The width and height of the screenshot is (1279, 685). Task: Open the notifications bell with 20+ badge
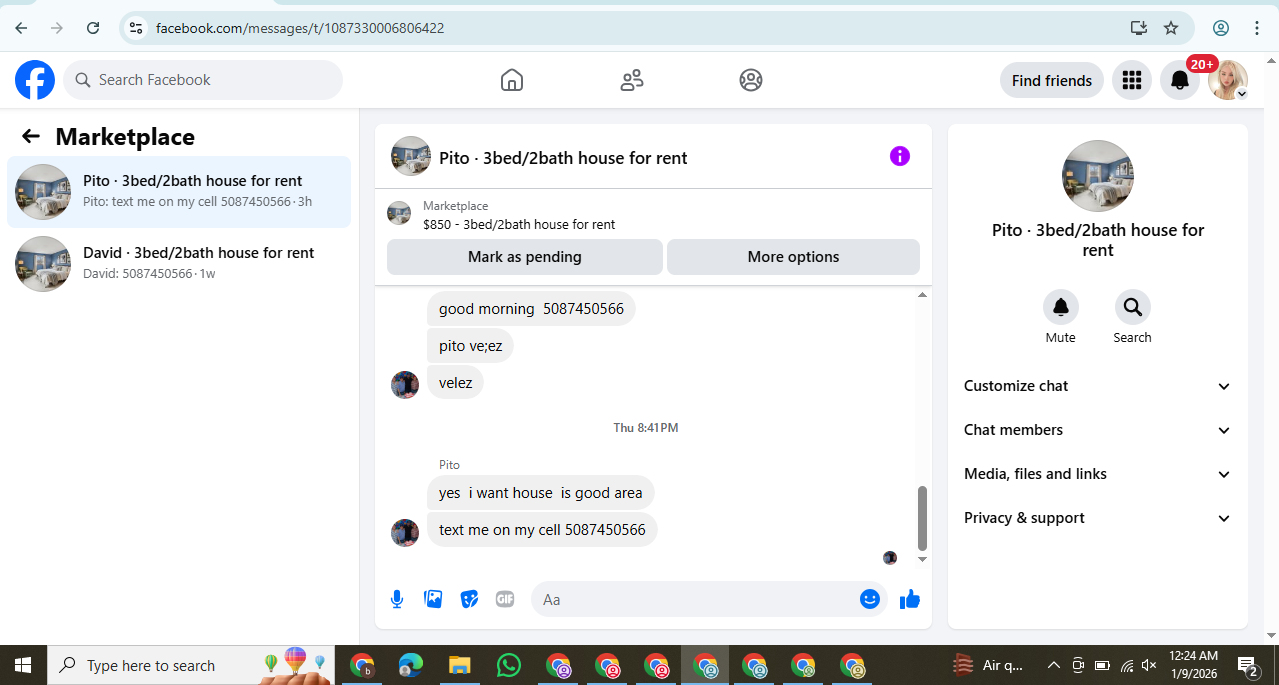1180,80
